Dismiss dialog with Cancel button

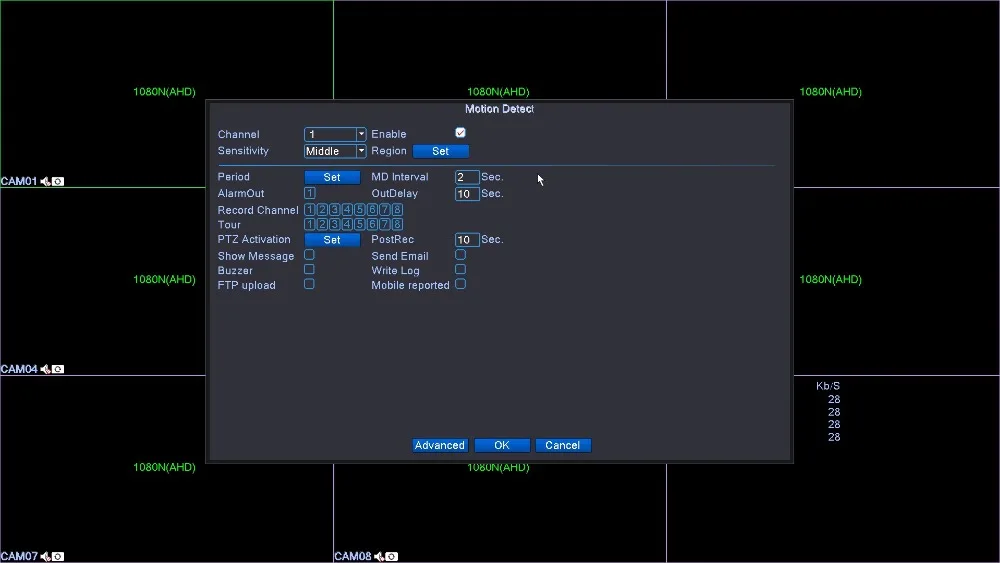coord(562,445)
